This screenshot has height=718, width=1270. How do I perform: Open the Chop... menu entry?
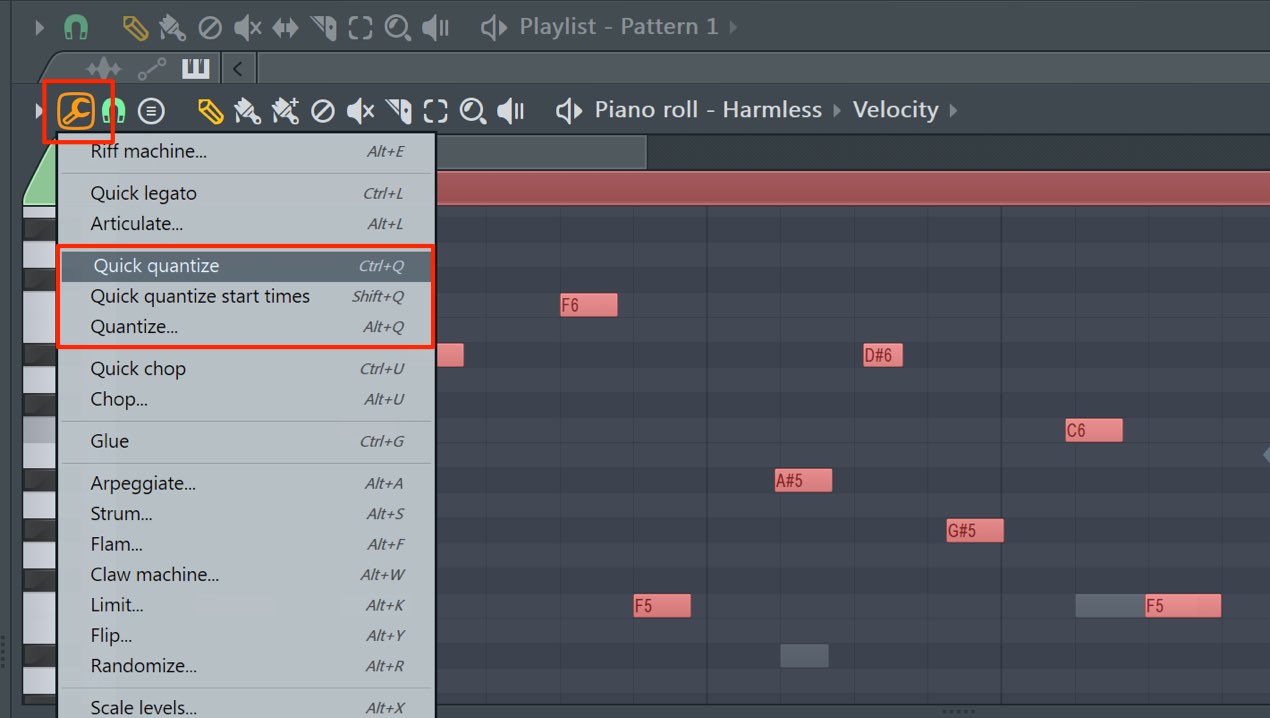click(247, 399)
